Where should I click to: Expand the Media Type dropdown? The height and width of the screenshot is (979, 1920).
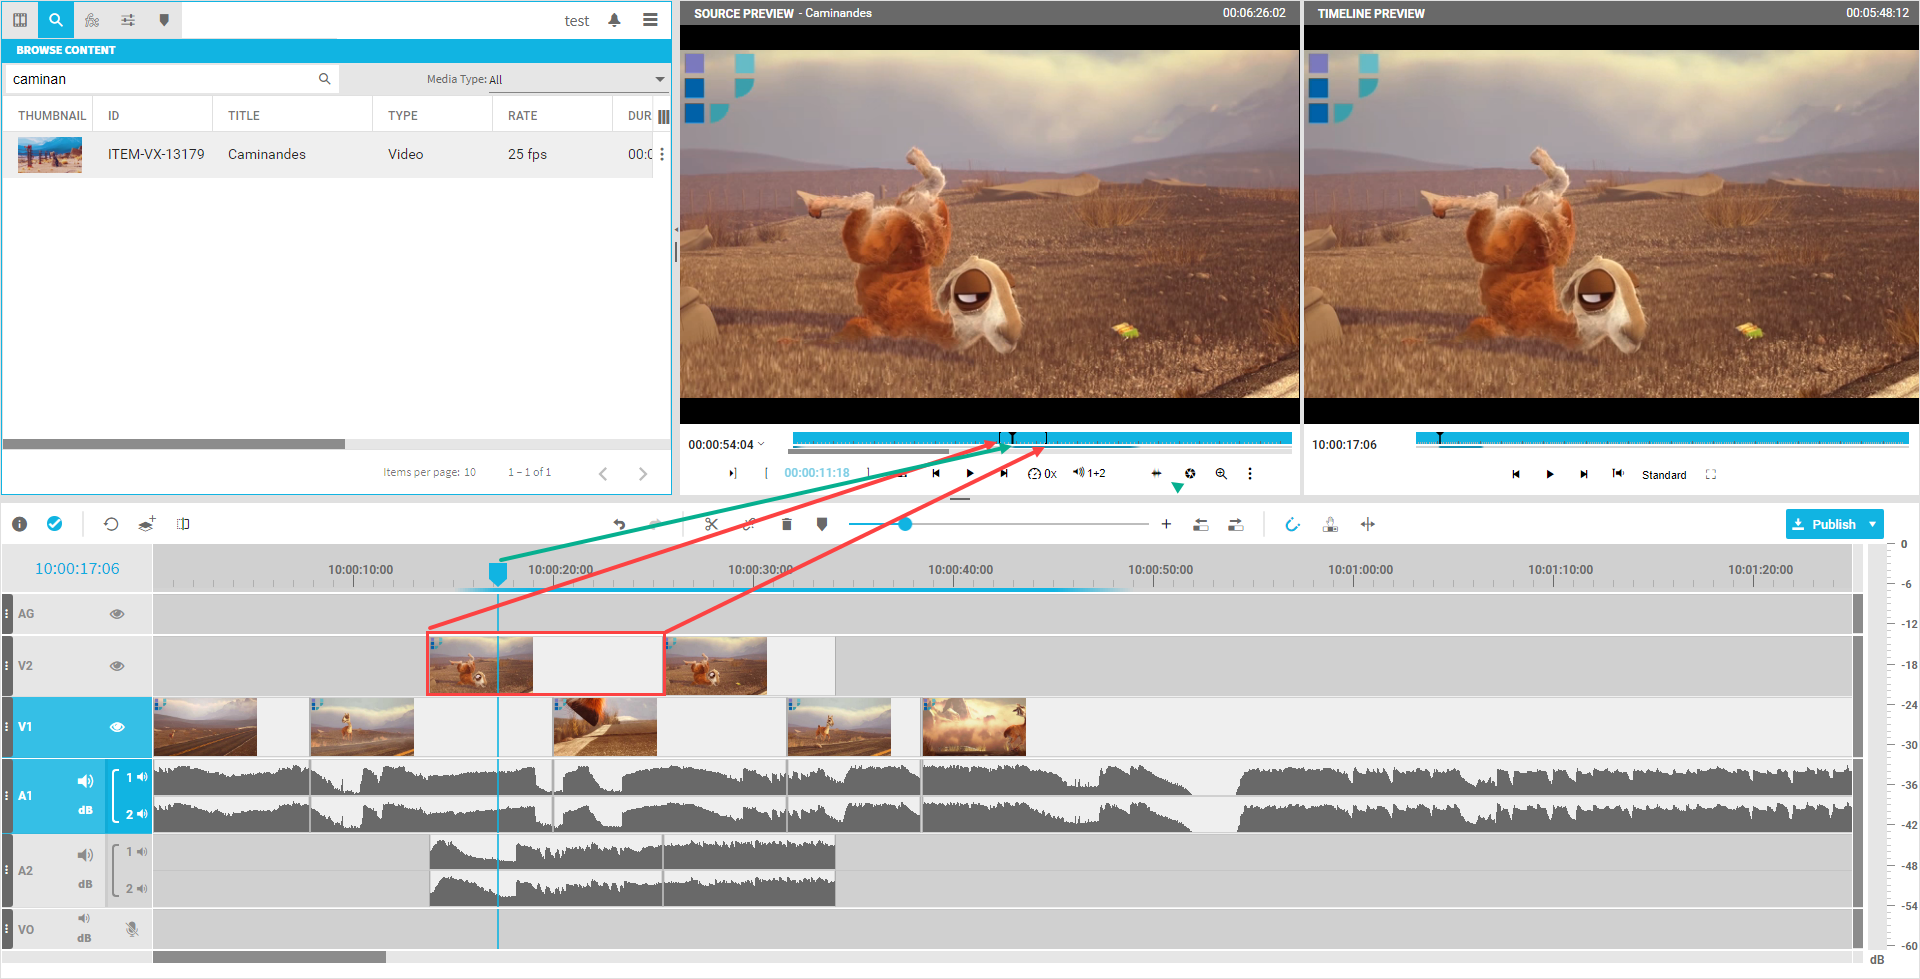point(659,79)
